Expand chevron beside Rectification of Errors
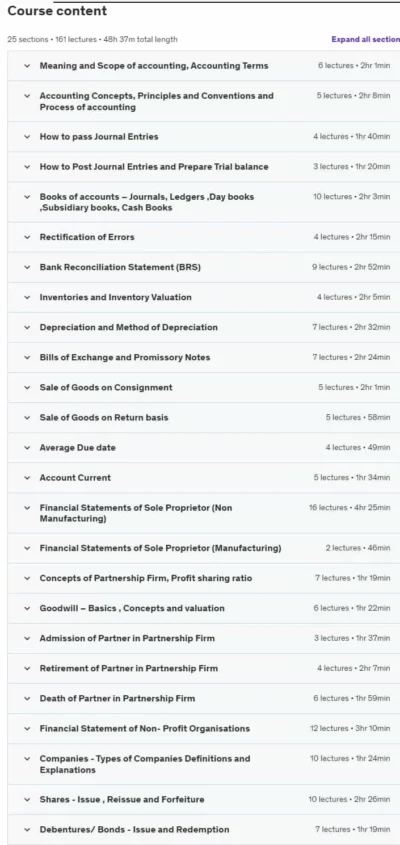Image resolution: width=400 pixels, height=845 pixels. click(x=27, y=237)
